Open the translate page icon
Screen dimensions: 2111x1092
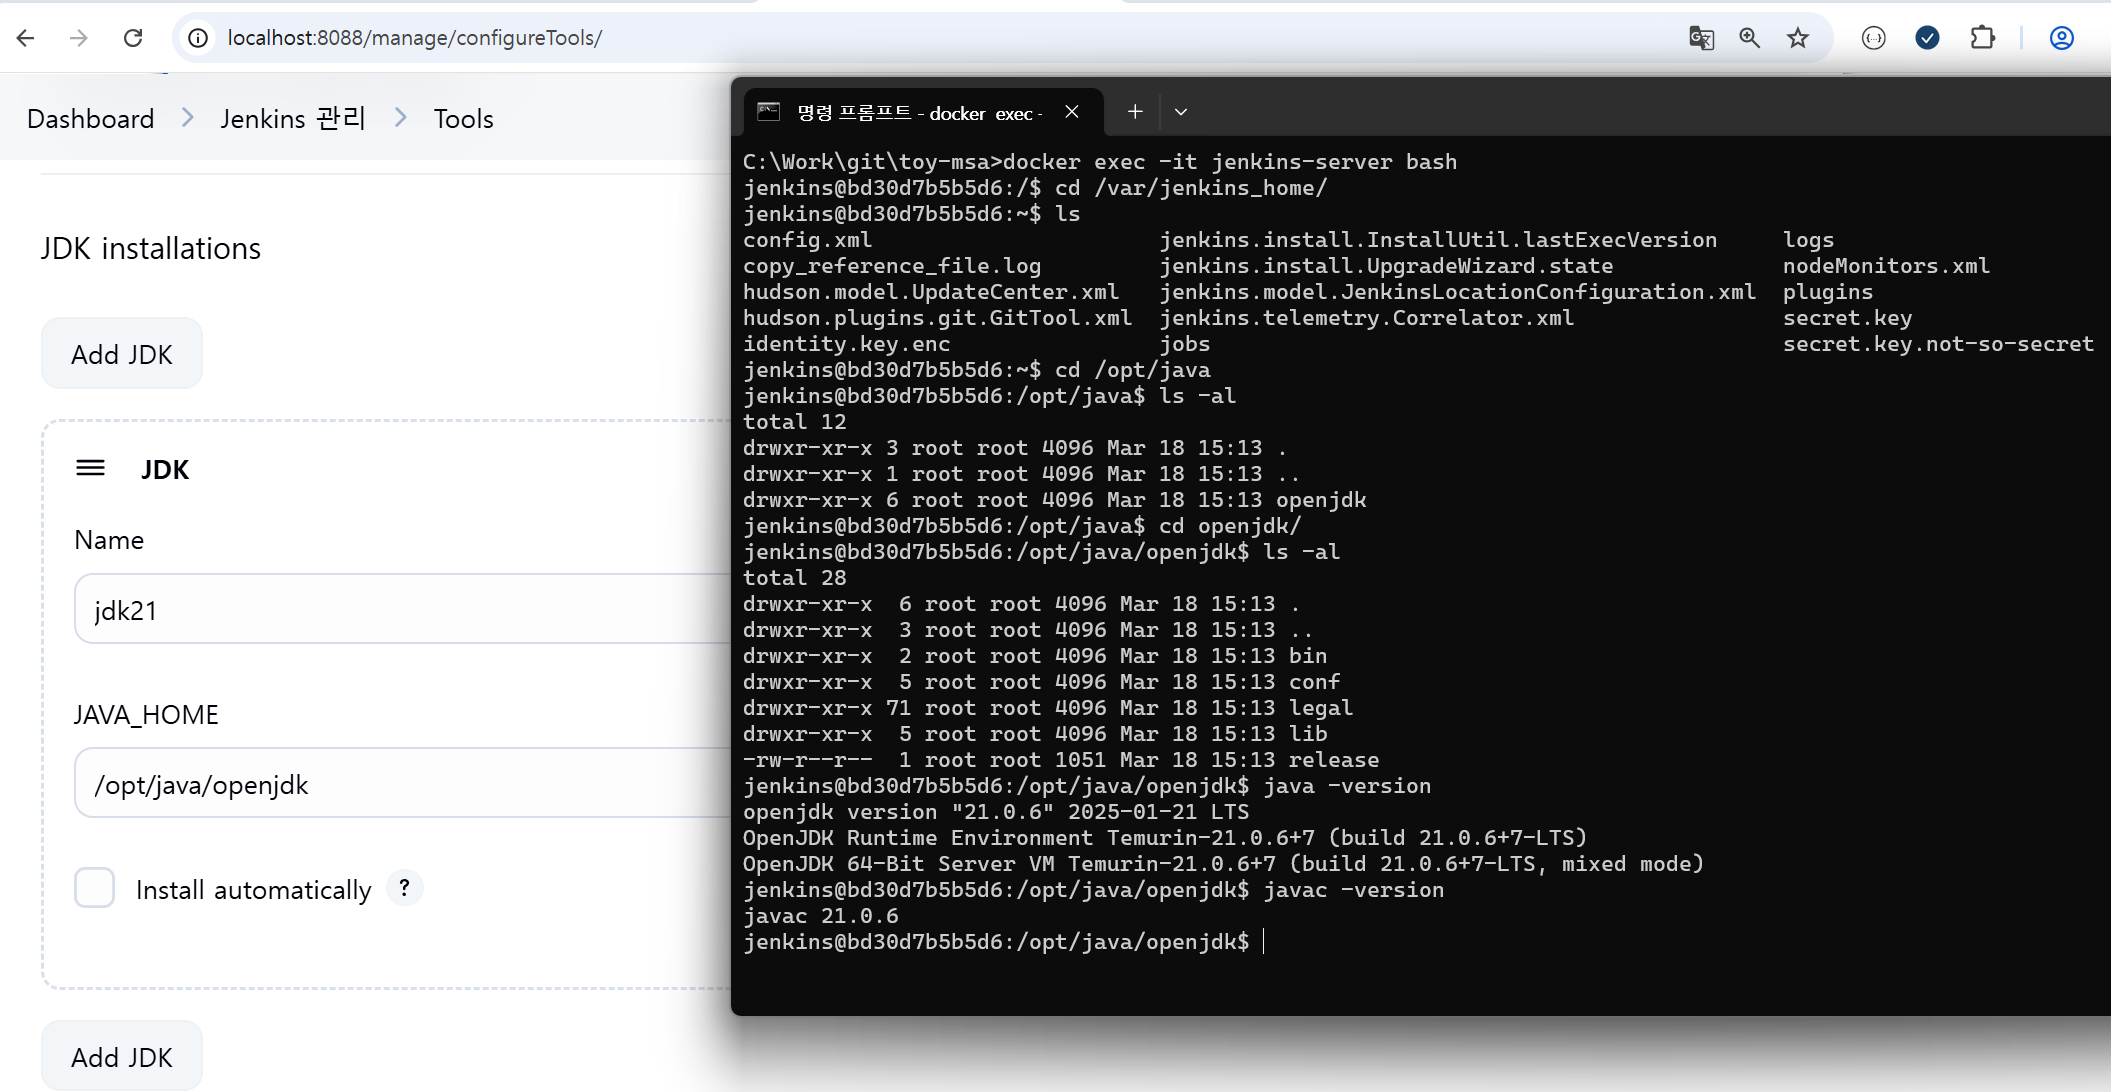1701,38
